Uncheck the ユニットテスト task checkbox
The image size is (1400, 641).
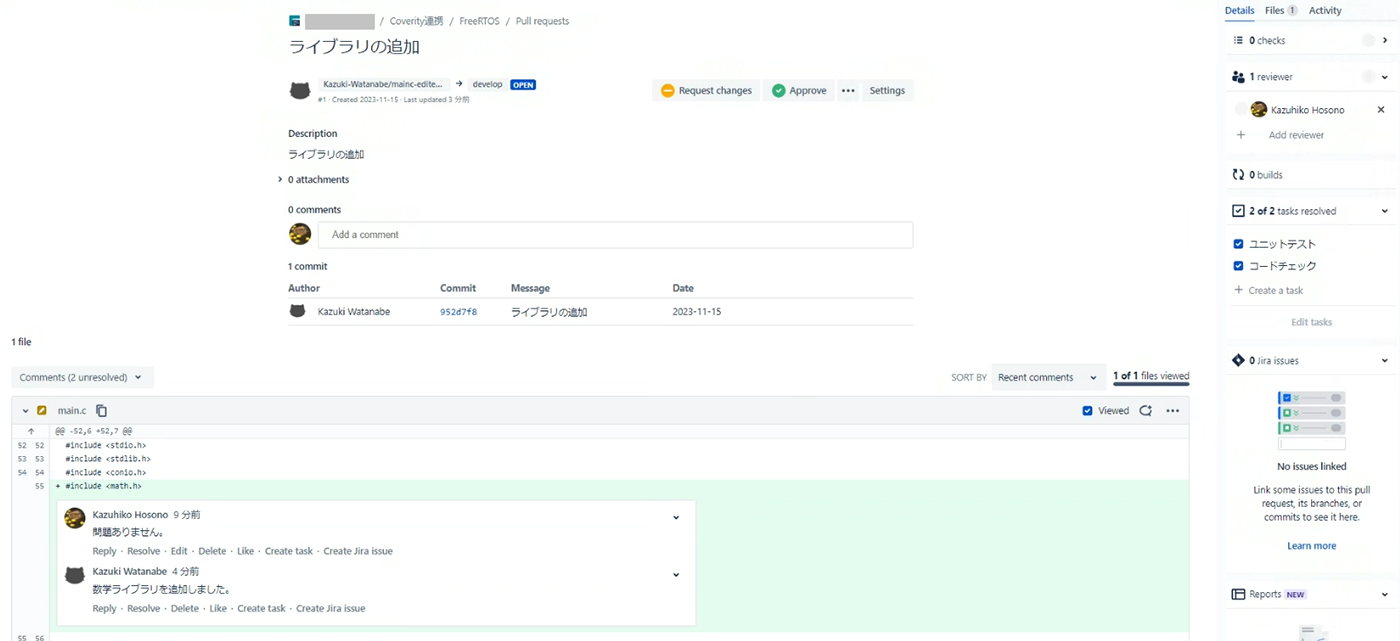[1238, 244]
